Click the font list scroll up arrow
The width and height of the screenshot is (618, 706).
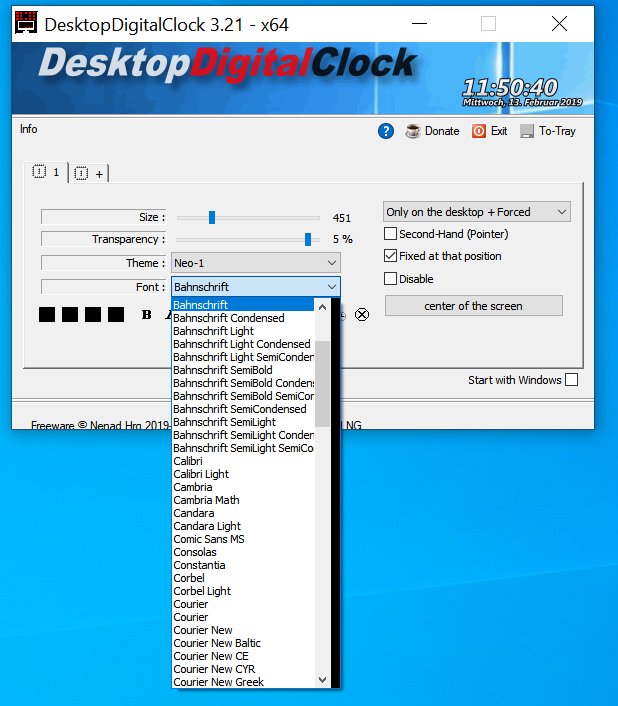(x=322, y=308)
